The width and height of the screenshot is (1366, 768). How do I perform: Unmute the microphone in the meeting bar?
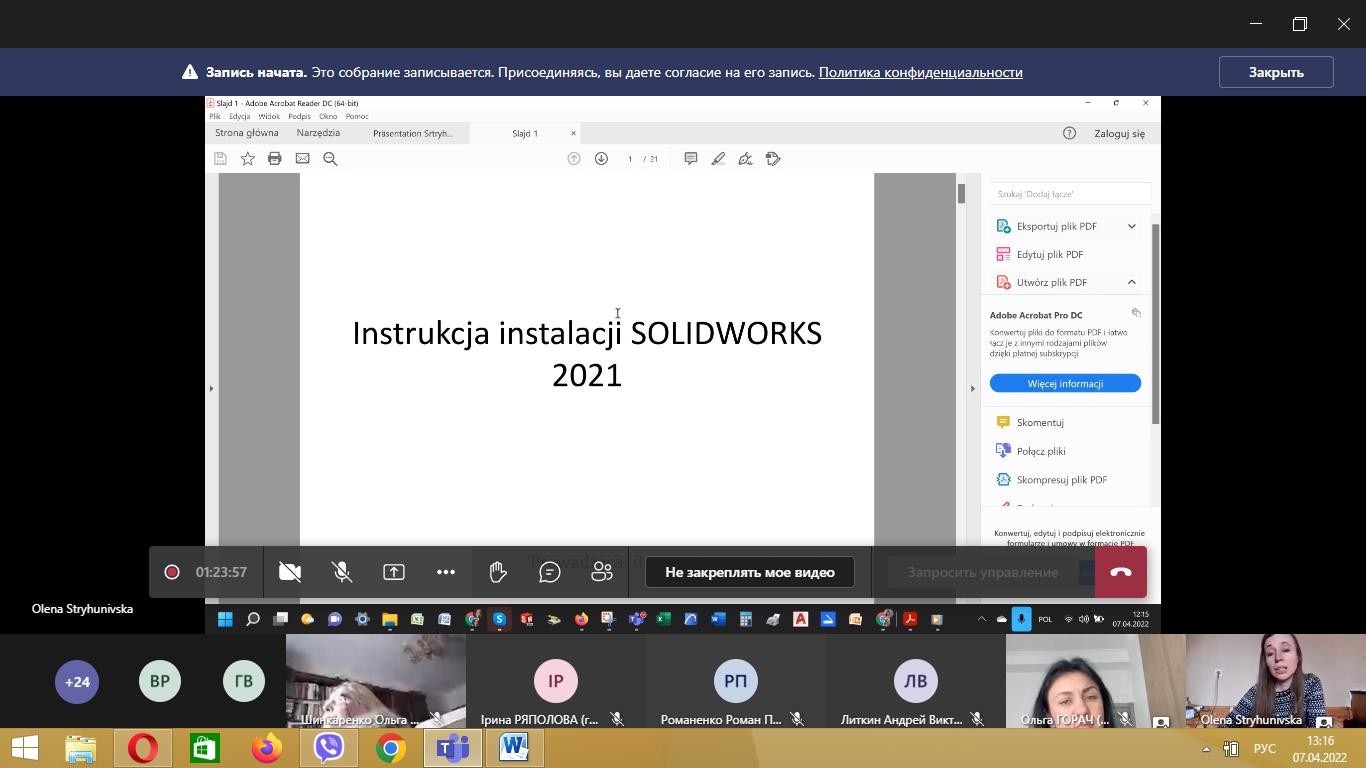point(342,572)
